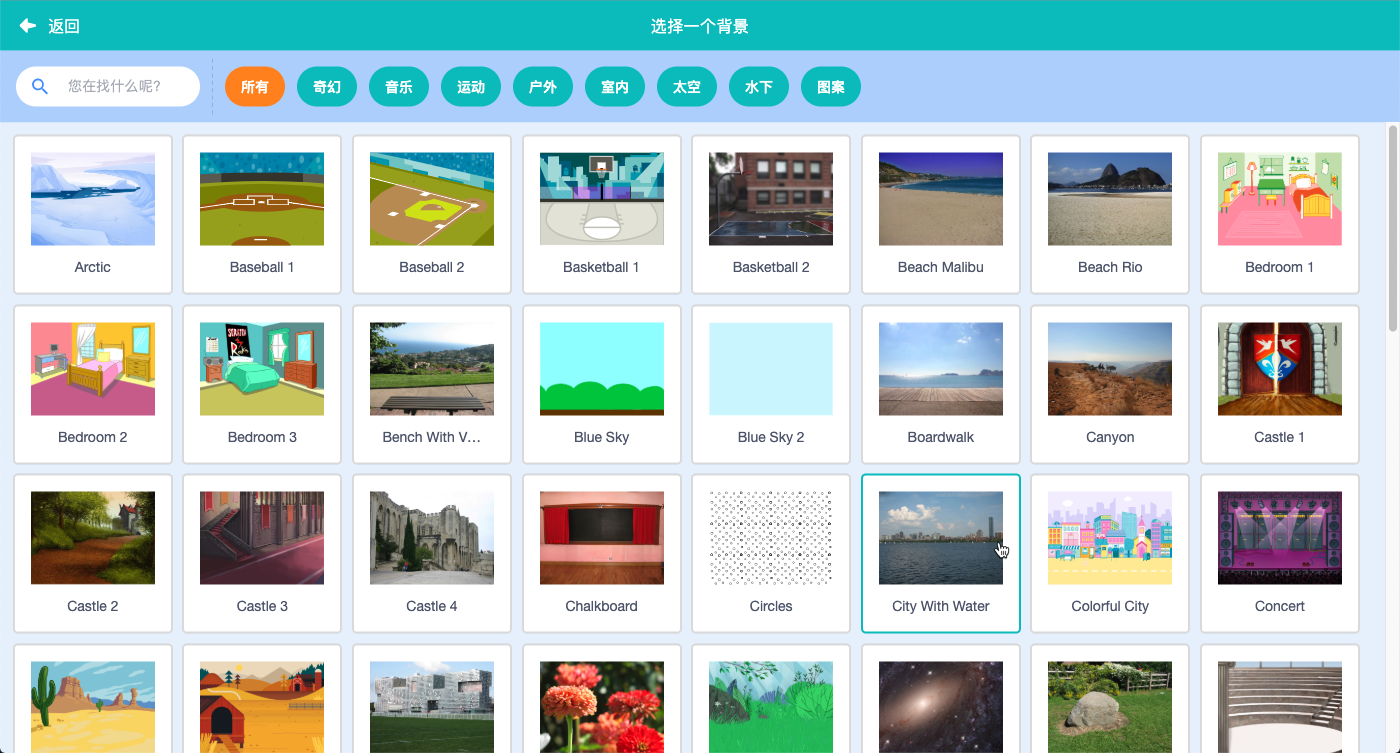This screenshot has height=753, width=1400.
Task: Select the Baseball 2 backdrop
Action: [432, 214]
